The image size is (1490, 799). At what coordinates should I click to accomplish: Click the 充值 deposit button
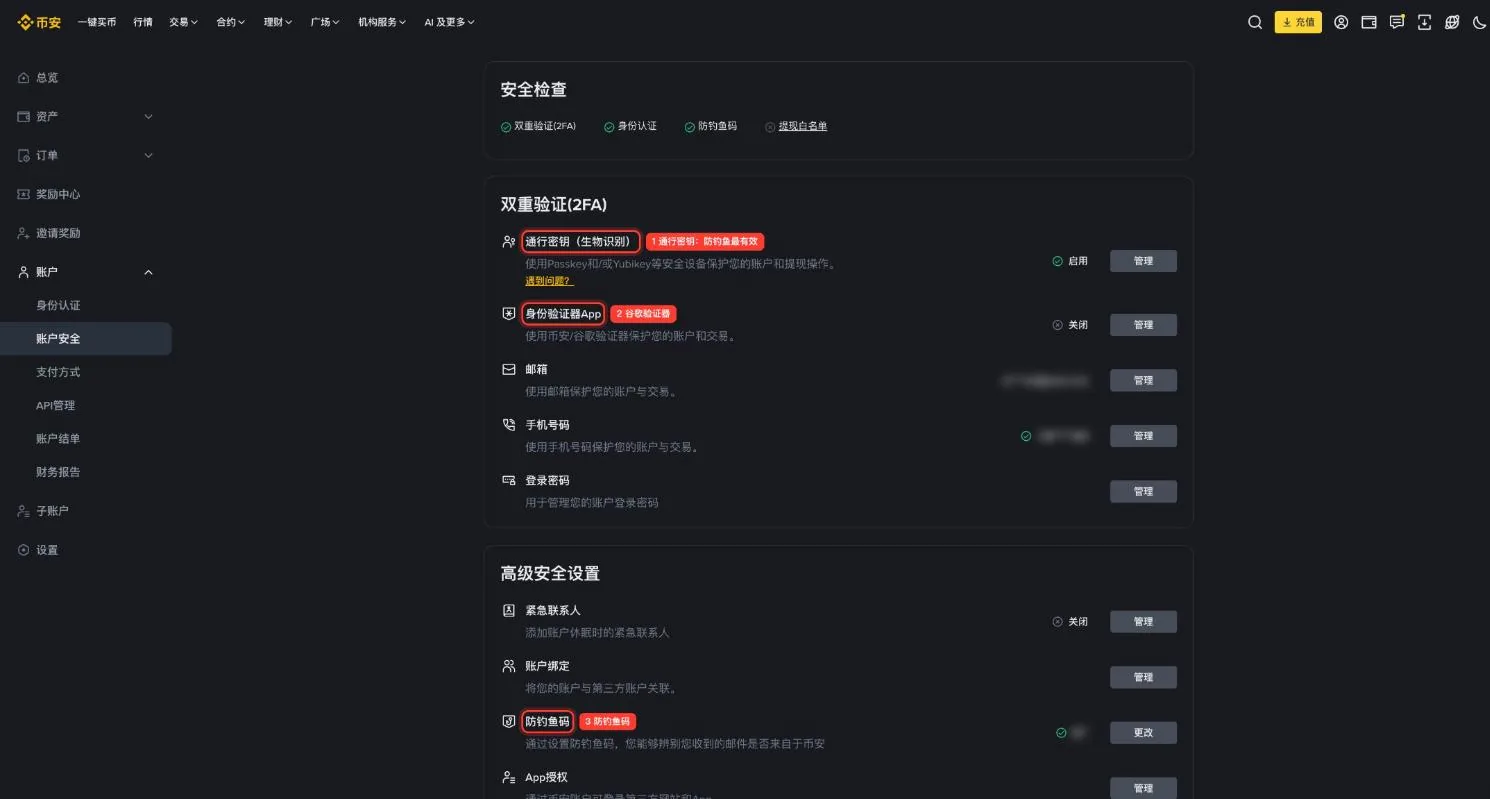click(1298, 22)
